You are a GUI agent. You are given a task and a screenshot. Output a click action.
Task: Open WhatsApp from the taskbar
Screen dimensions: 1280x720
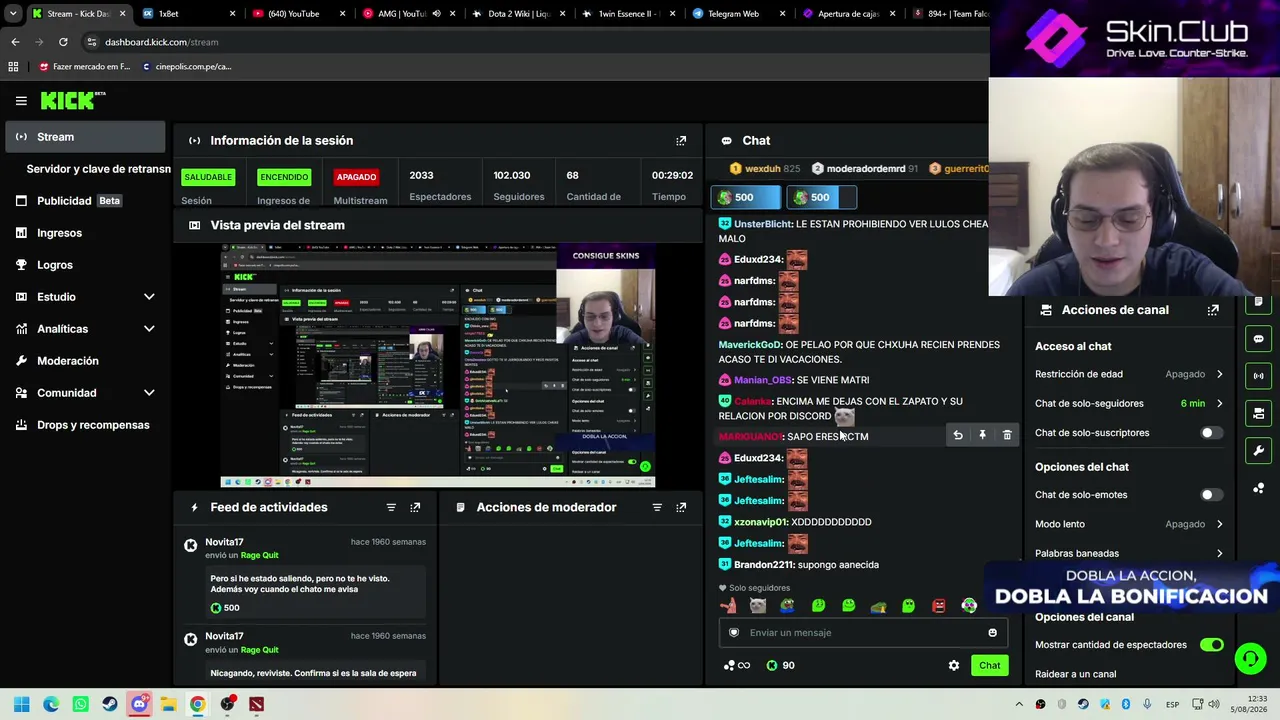pyautogui.click(x=81, y=704)
